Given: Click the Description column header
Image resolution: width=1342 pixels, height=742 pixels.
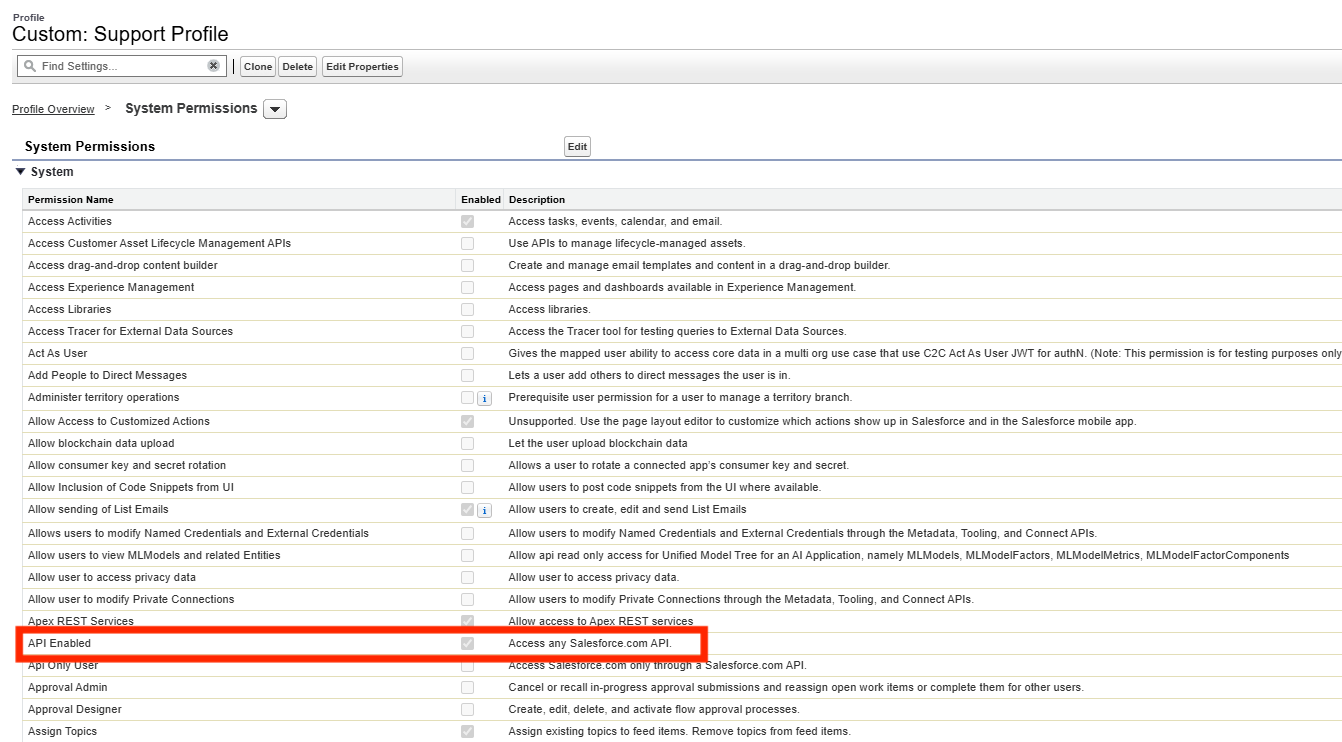Looking at the screenshot, I should coord(537,200).
